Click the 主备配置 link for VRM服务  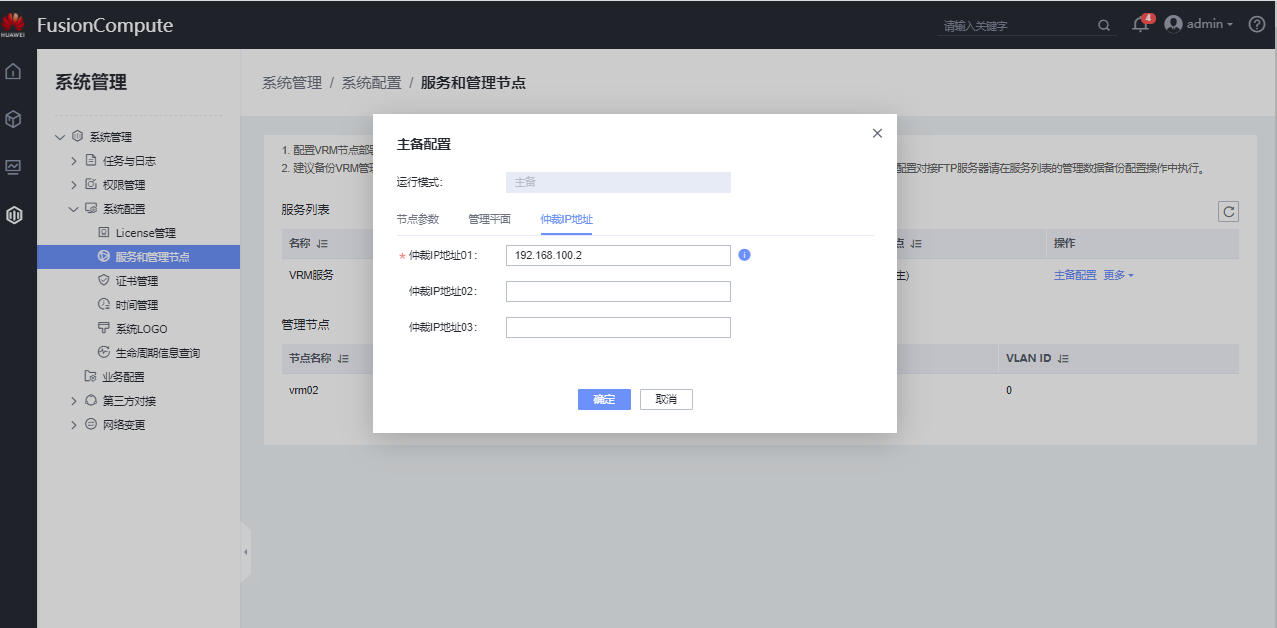click(1075, 275)
